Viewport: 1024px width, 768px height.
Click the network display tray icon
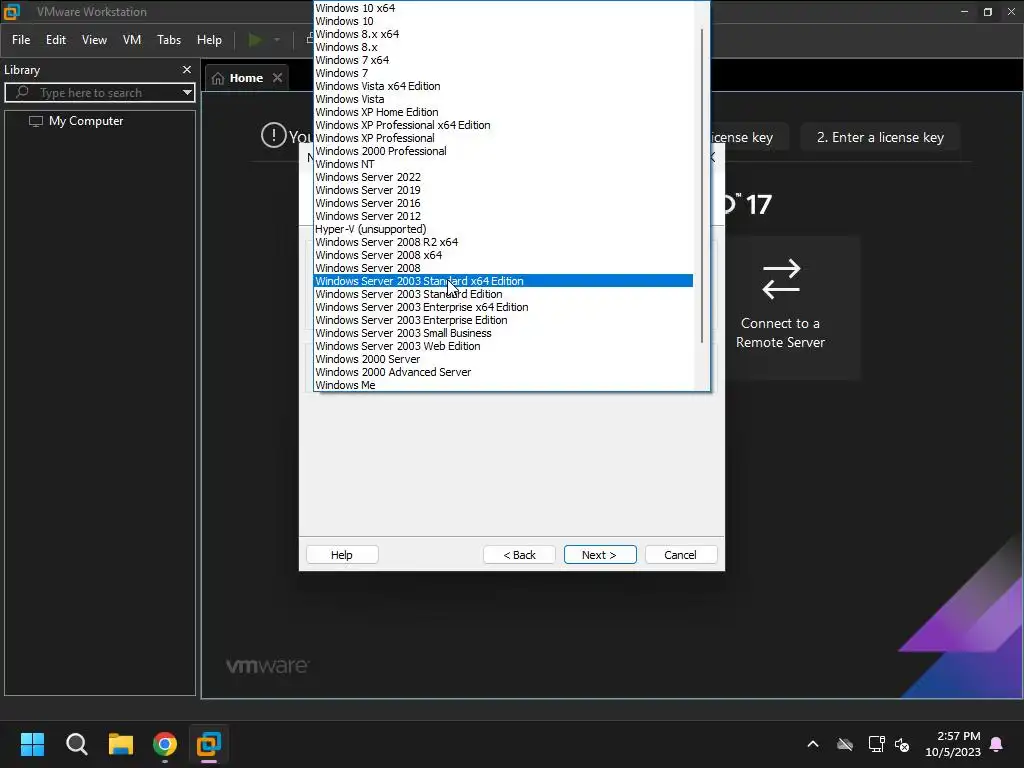pos(876,744)
